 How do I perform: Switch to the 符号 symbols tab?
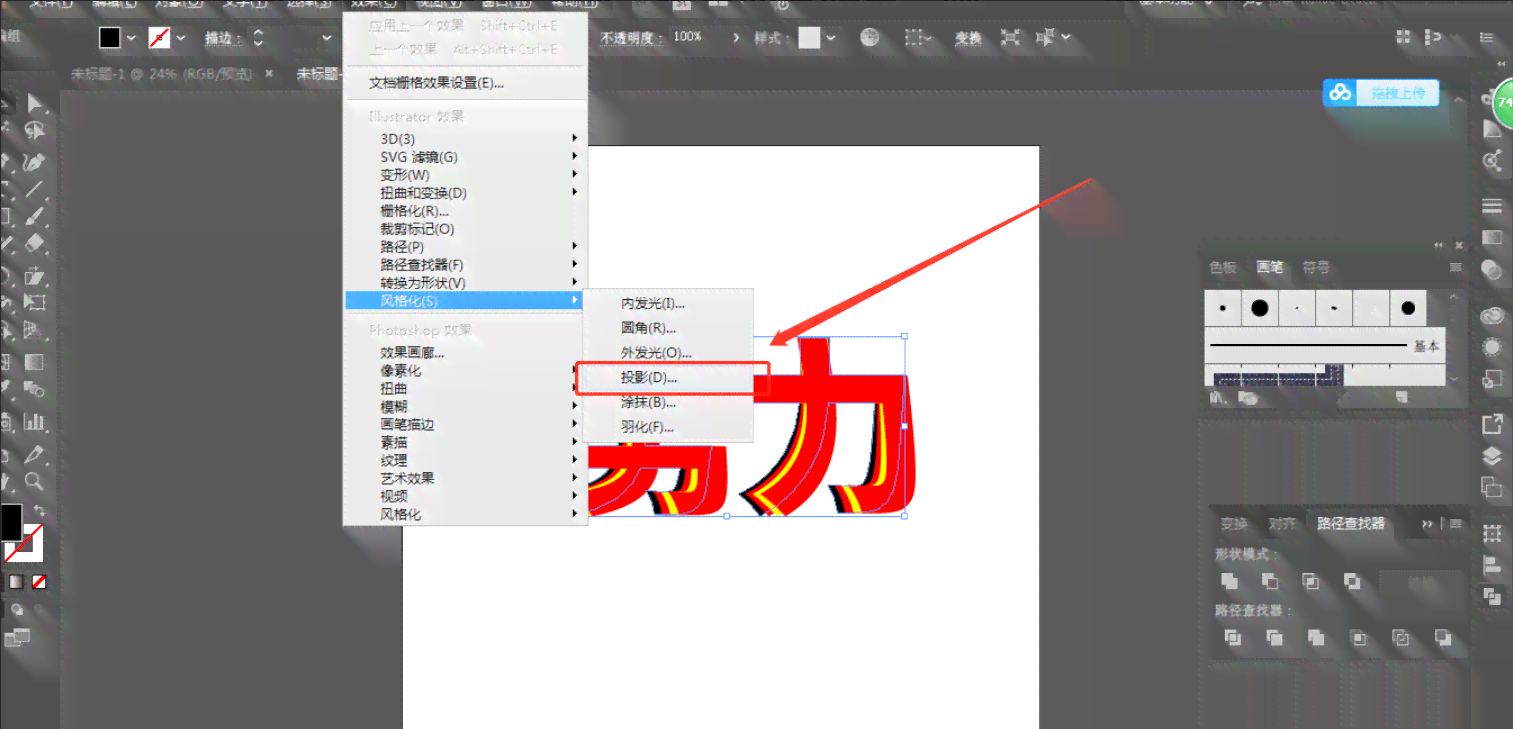click(1316, 268)
